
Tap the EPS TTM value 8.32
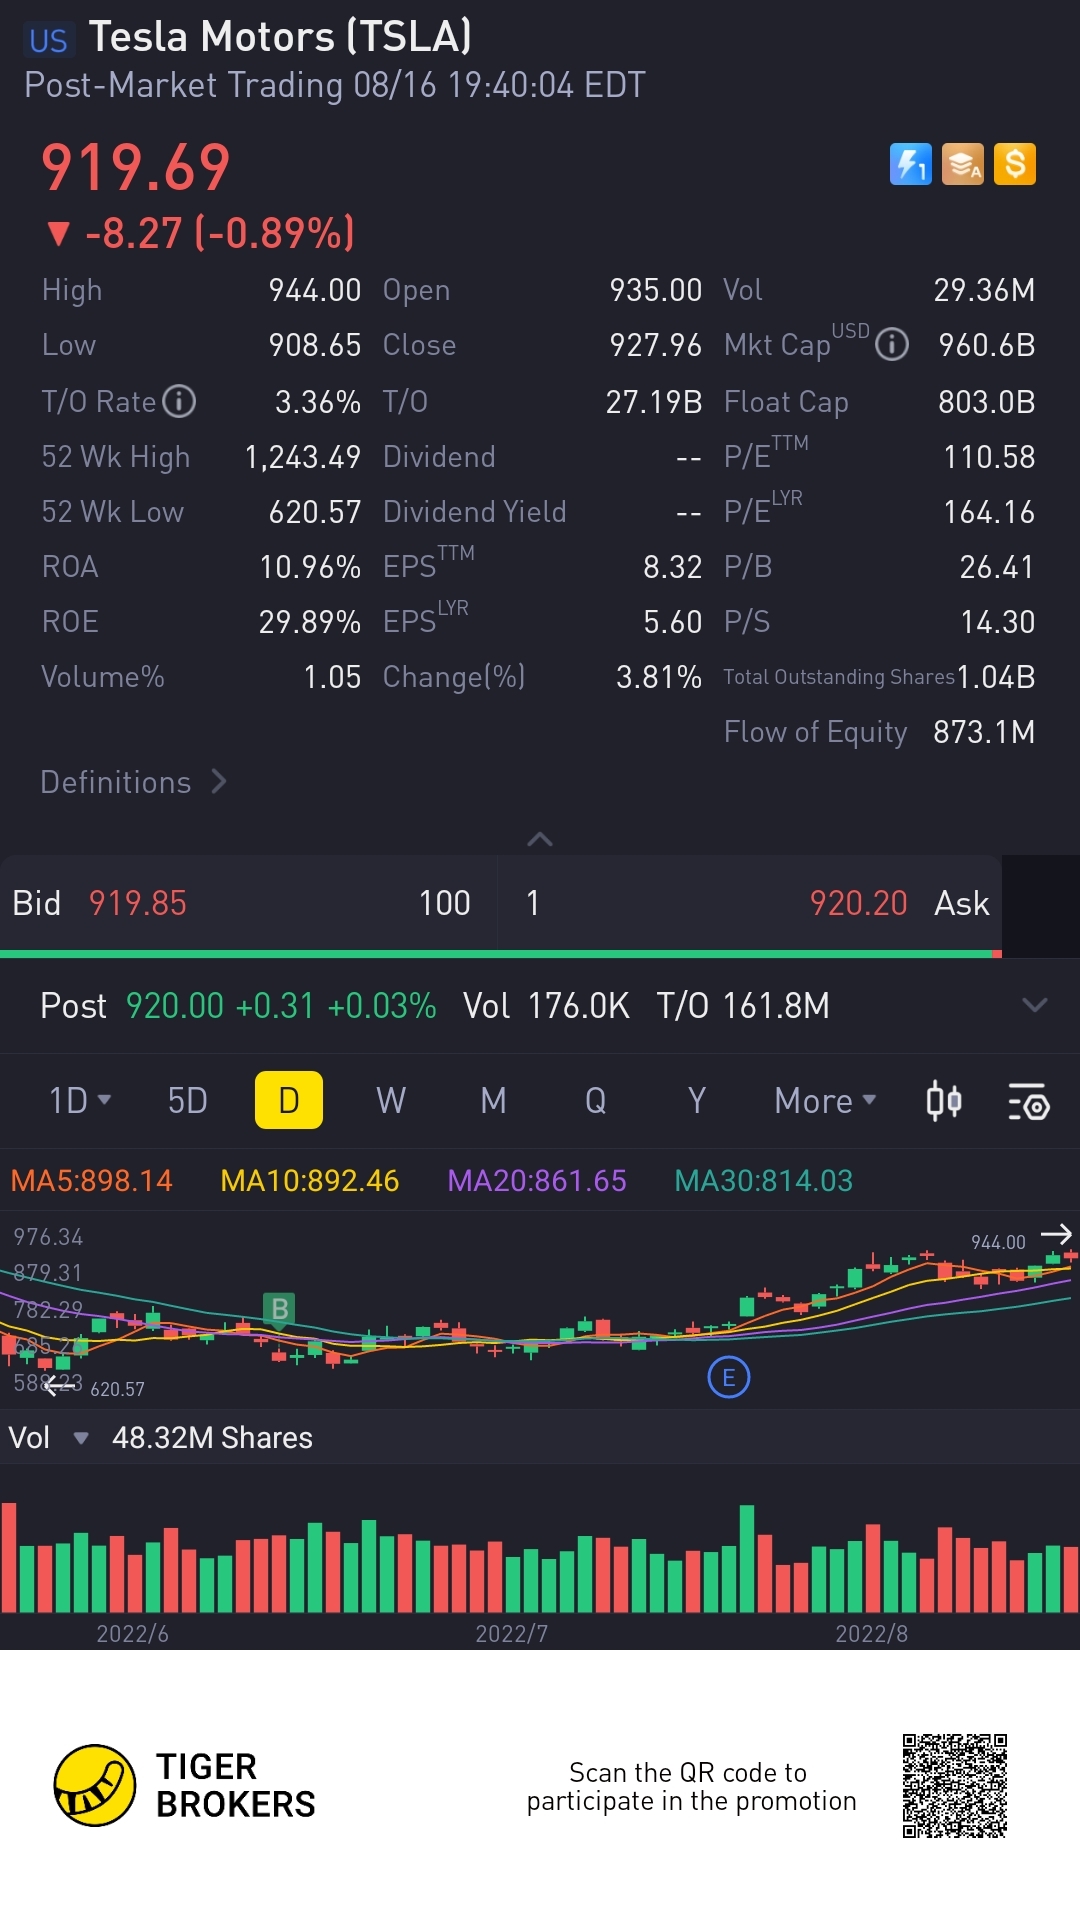(x=673, y=567)
